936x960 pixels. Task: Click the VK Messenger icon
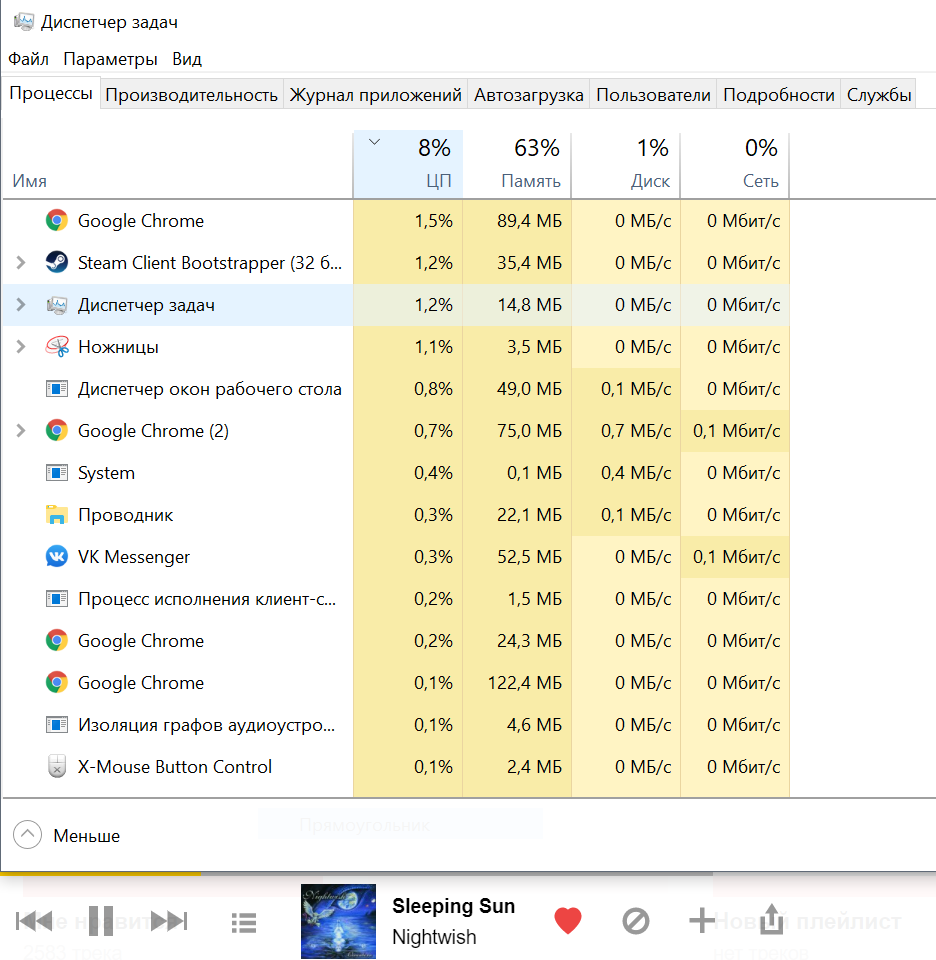click(56, 557)
